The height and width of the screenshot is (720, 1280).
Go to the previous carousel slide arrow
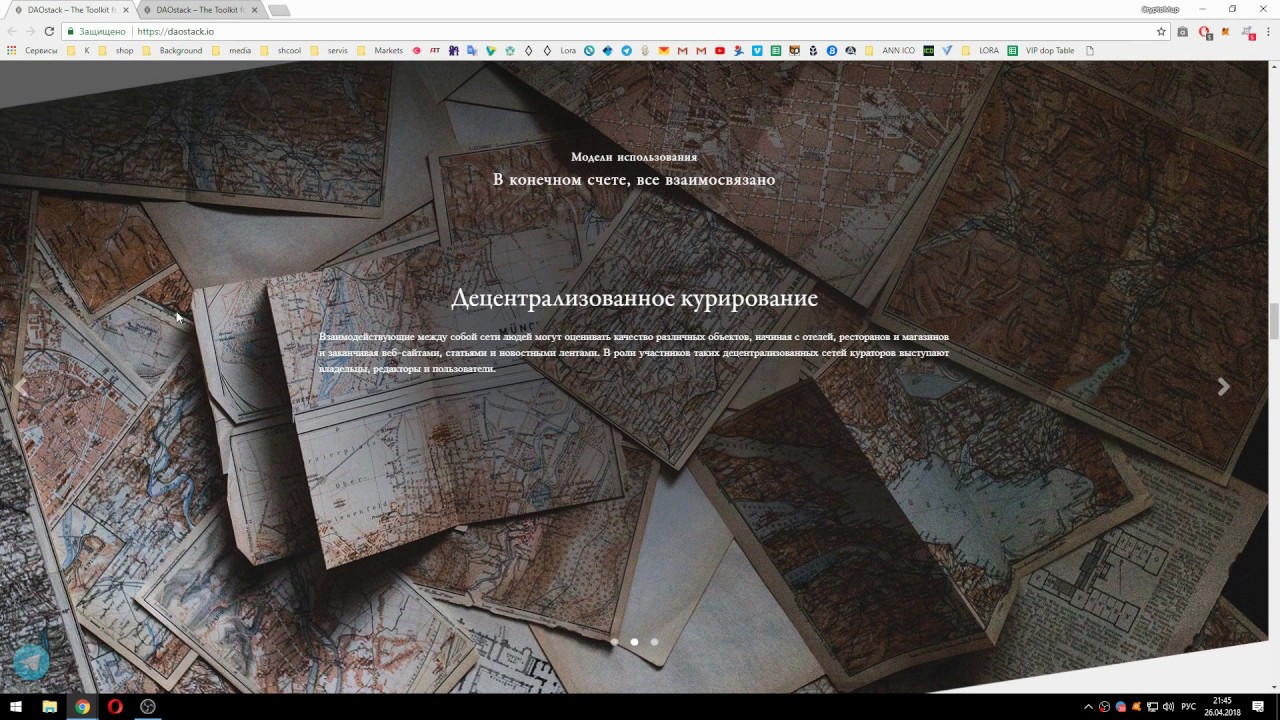click(x=20, y=387)
